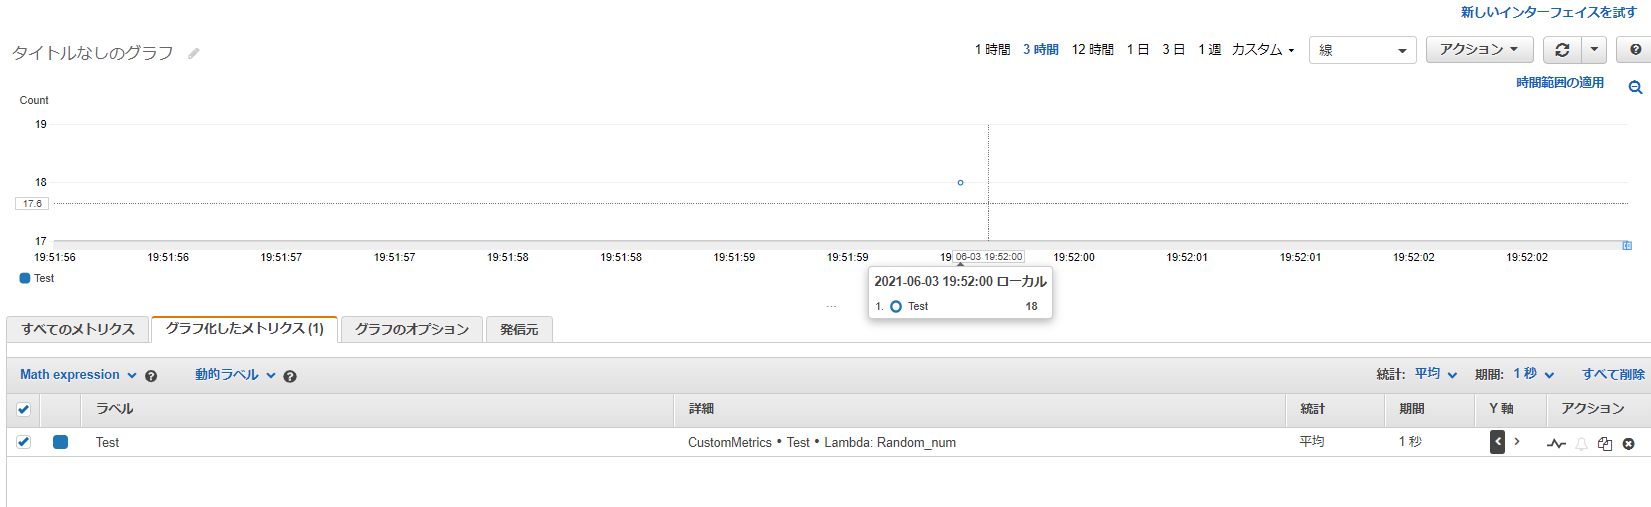
Task: Open the 期間 1 秒 dropdown
Action: tap(1534, 374)
